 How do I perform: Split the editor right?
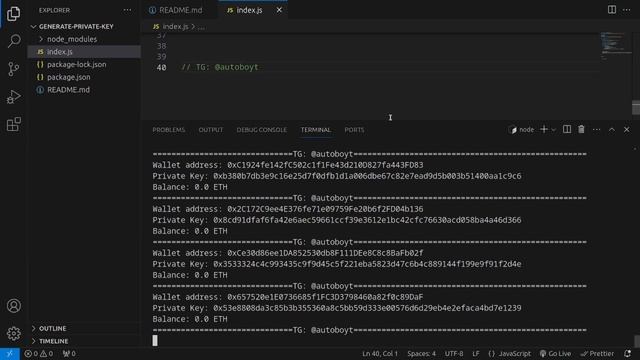click(611, 10)
